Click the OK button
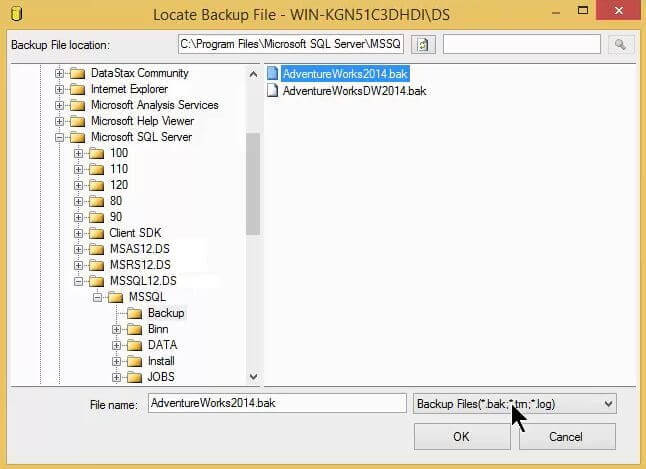Screen dimensions: 646x469 click(462, 437)
